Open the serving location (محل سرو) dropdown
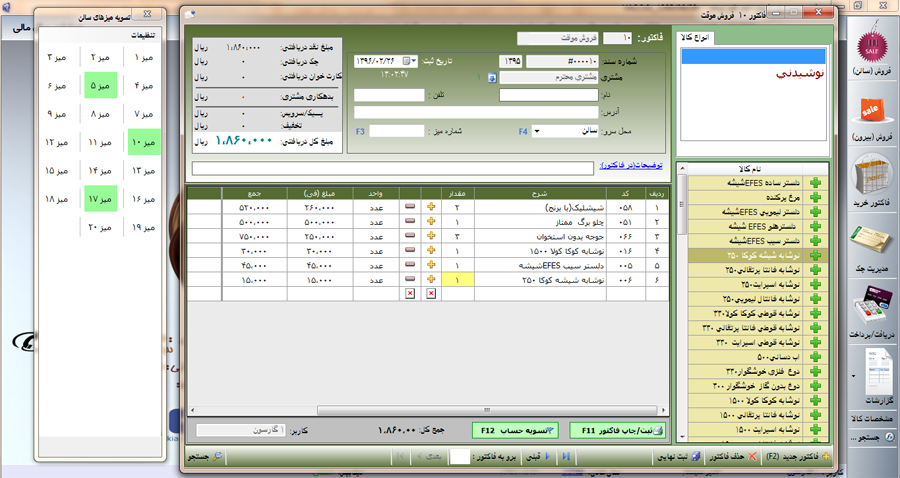Screen dimensions: 900x478 pos(538,131)
